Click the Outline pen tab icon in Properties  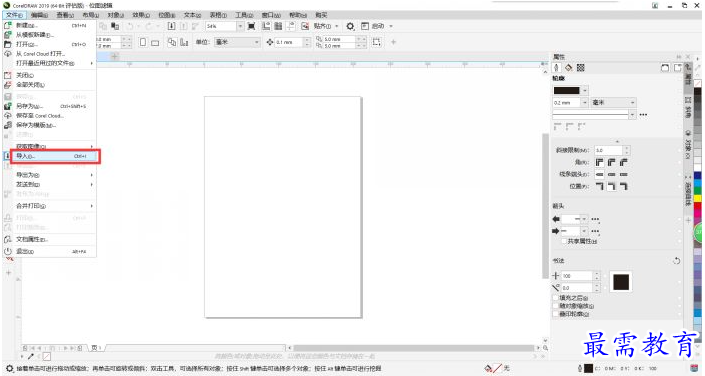tap(557, 67)
